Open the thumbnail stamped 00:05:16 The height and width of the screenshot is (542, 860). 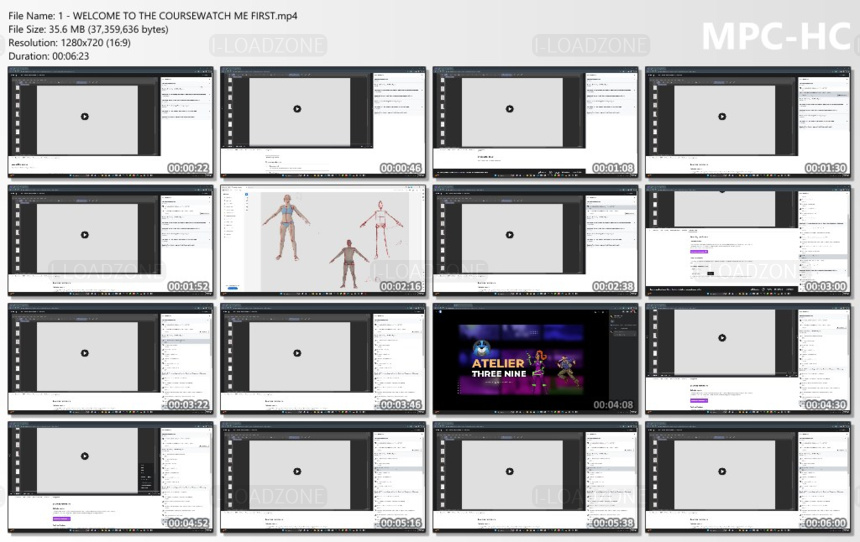pyautogui.click(x=323, y=477)
